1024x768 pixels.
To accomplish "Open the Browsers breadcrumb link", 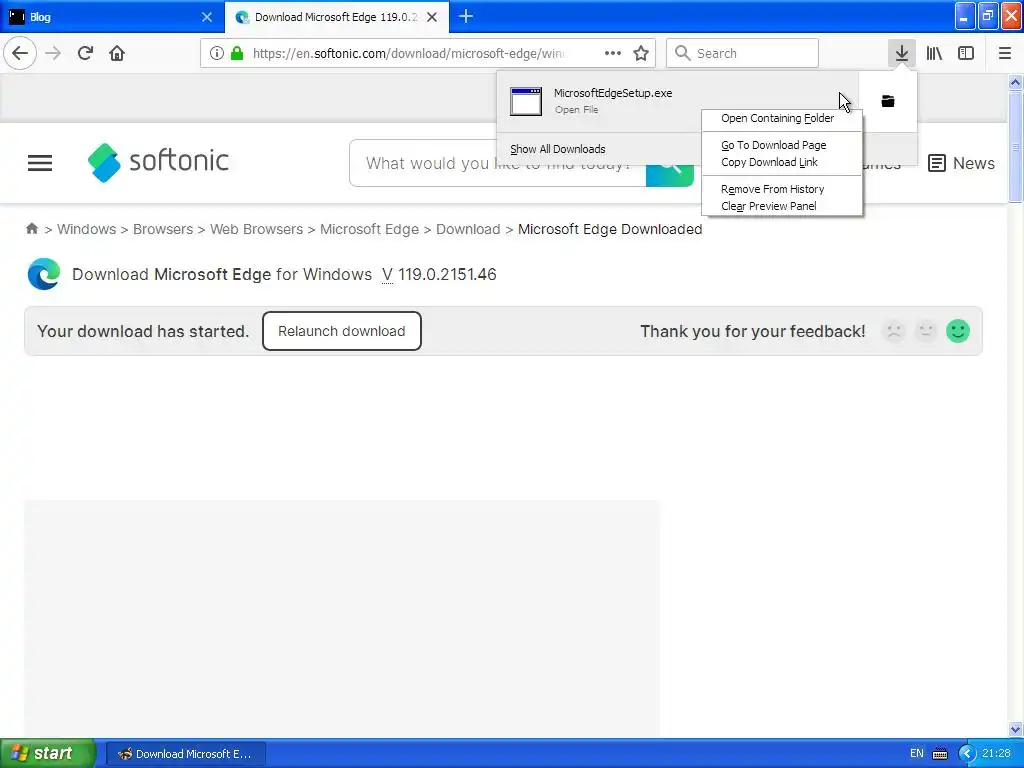I will coord(163,229).
